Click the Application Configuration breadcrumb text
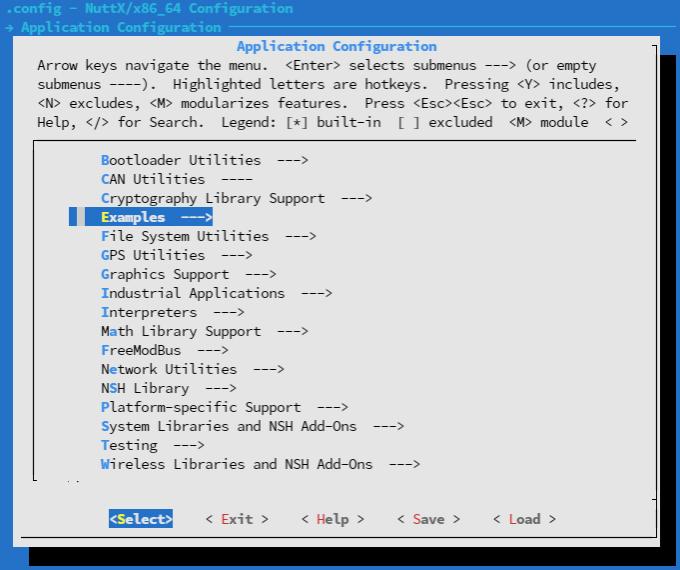The image size is (680, 570). click(x=121, y=27)
